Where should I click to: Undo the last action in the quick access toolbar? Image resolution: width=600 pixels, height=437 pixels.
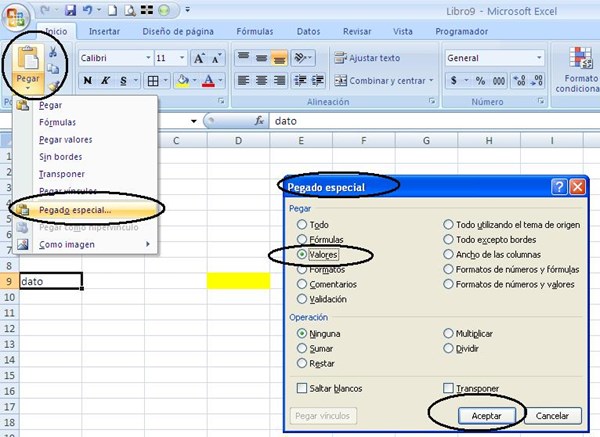(x=87, y=10)
